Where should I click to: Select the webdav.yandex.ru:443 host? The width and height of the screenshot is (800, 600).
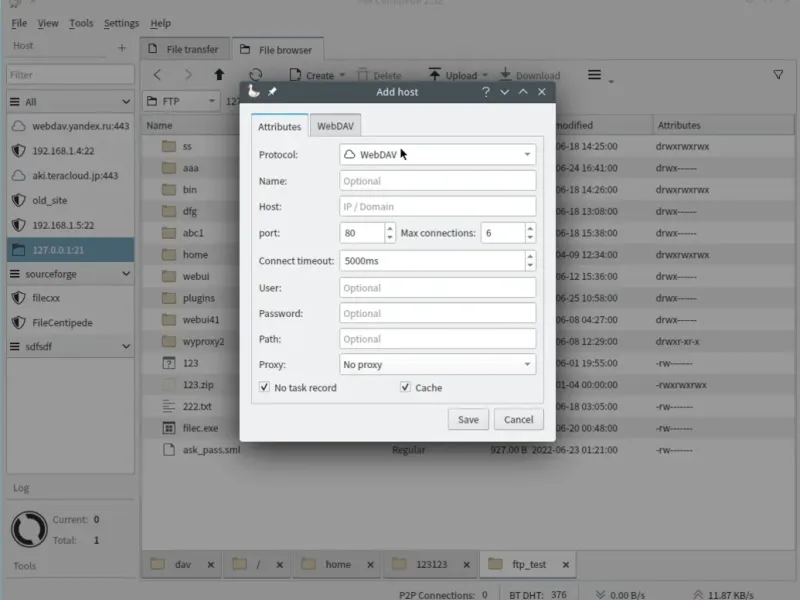tap(70, 126)
